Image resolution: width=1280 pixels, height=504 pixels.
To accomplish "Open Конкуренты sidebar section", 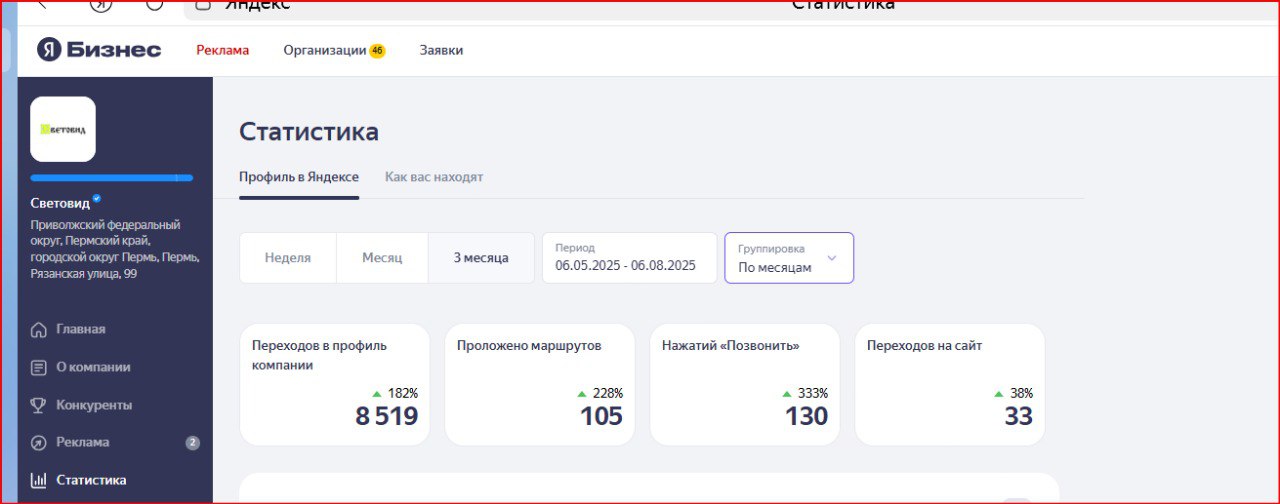I will tap(94, 405).
